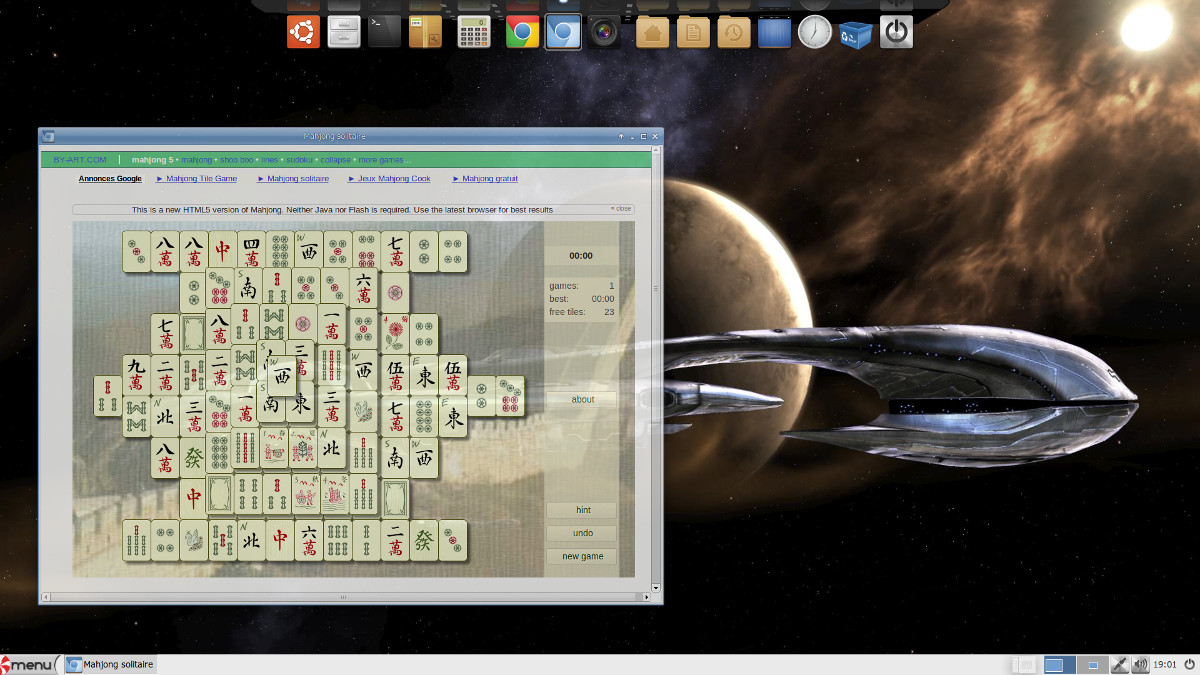Click the hint button
This screenshot has height=675, width=1200.
tap(583, 510)
